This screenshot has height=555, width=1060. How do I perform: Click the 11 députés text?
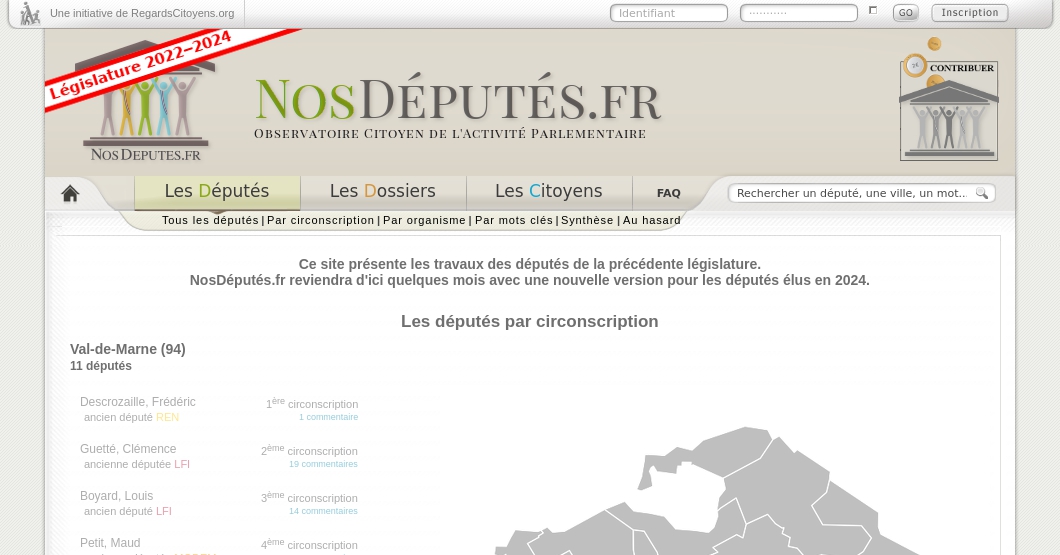101,366
